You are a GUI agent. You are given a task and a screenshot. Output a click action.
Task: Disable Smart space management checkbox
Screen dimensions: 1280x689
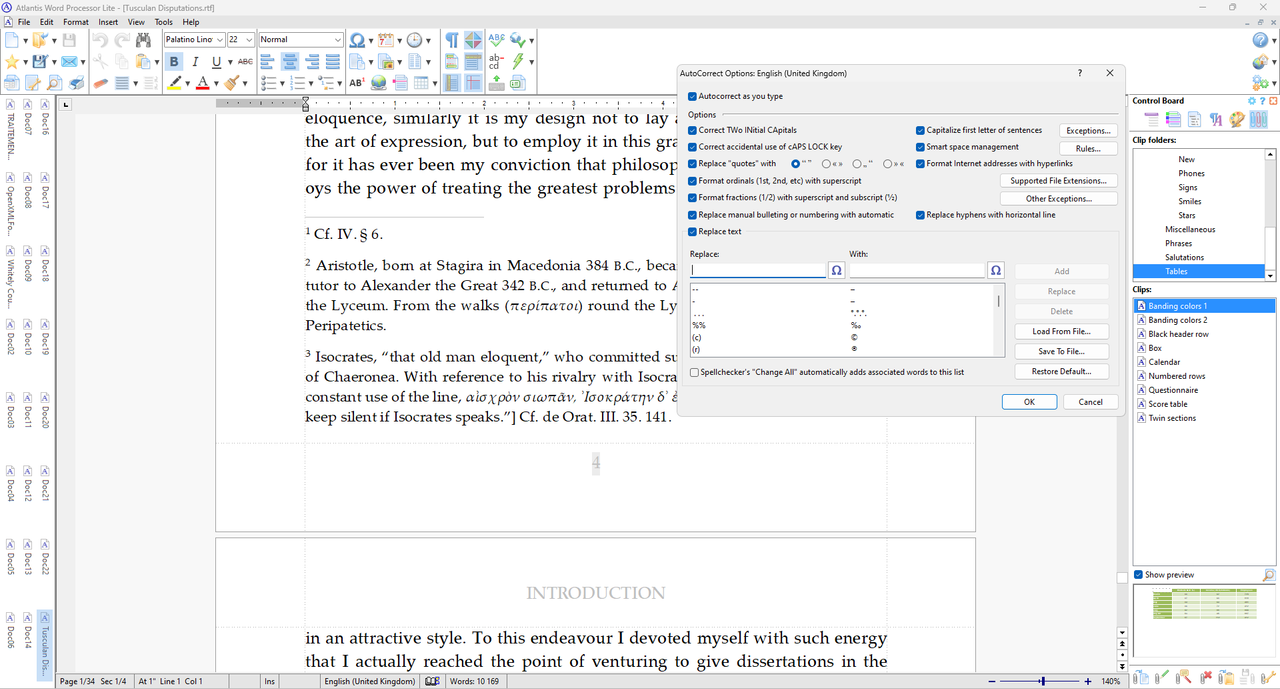[920, 147]
